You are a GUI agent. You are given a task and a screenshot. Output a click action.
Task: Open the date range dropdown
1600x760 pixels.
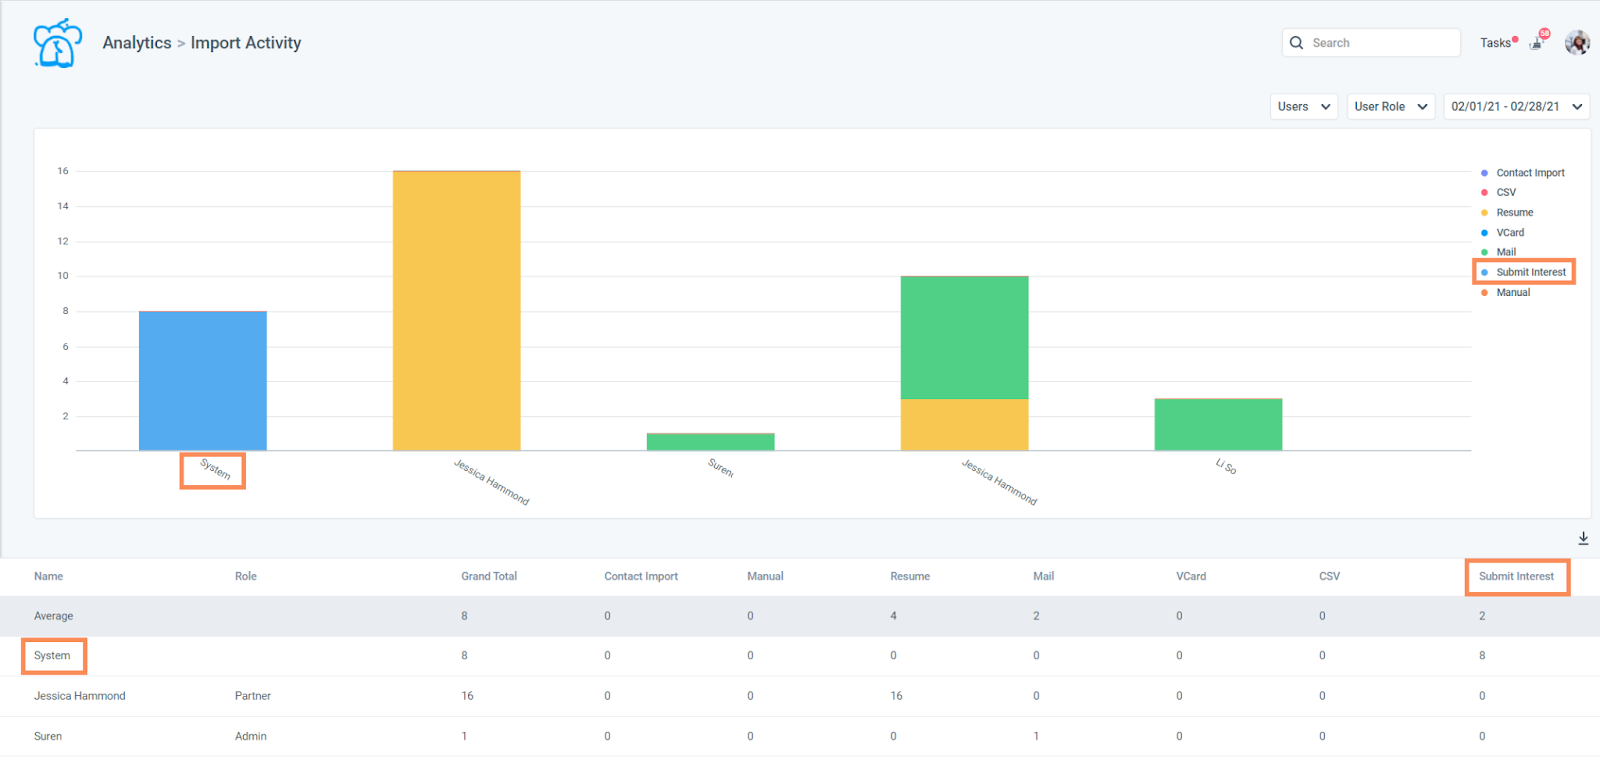(x=1517, y=107)
